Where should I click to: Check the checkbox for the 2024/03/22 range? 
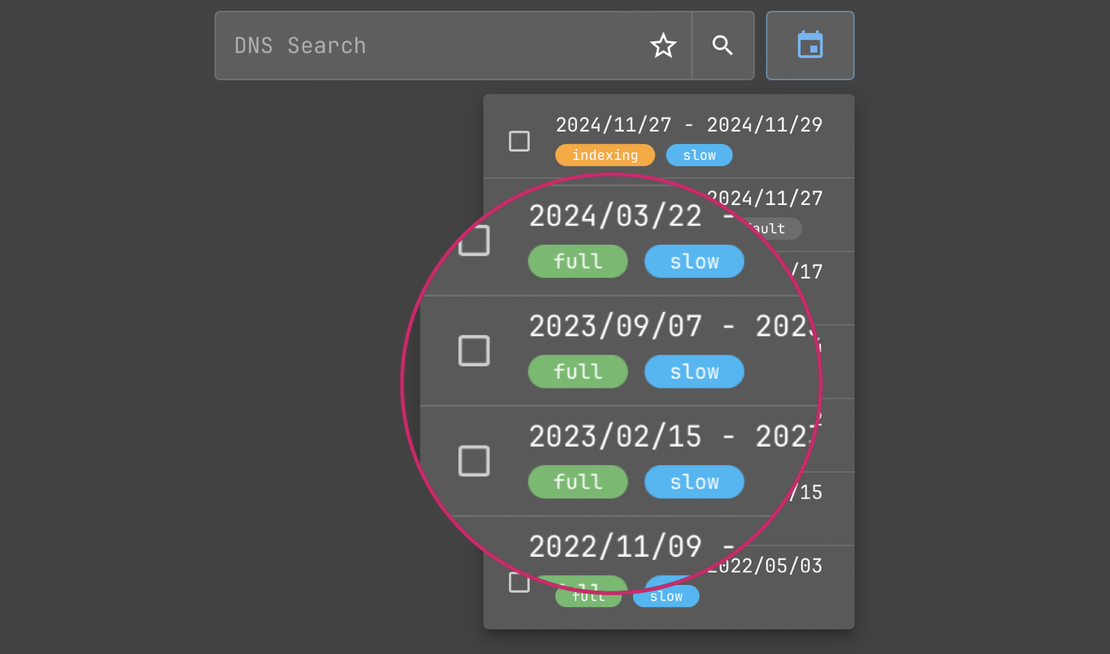(474, 240)
